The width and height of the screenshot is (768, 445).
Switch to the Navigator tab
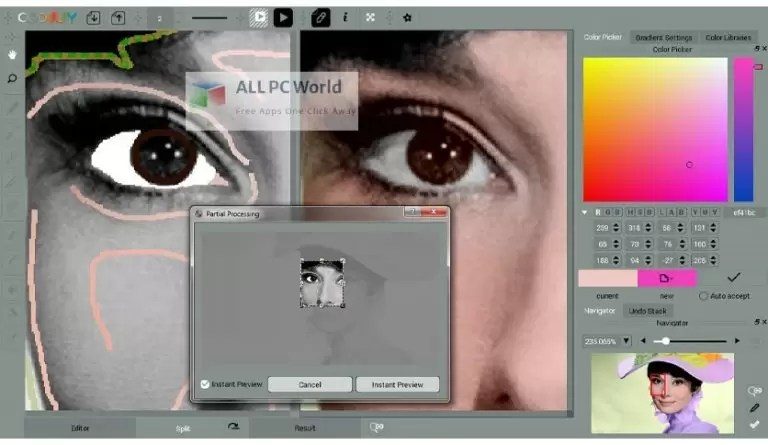point(600,311)
